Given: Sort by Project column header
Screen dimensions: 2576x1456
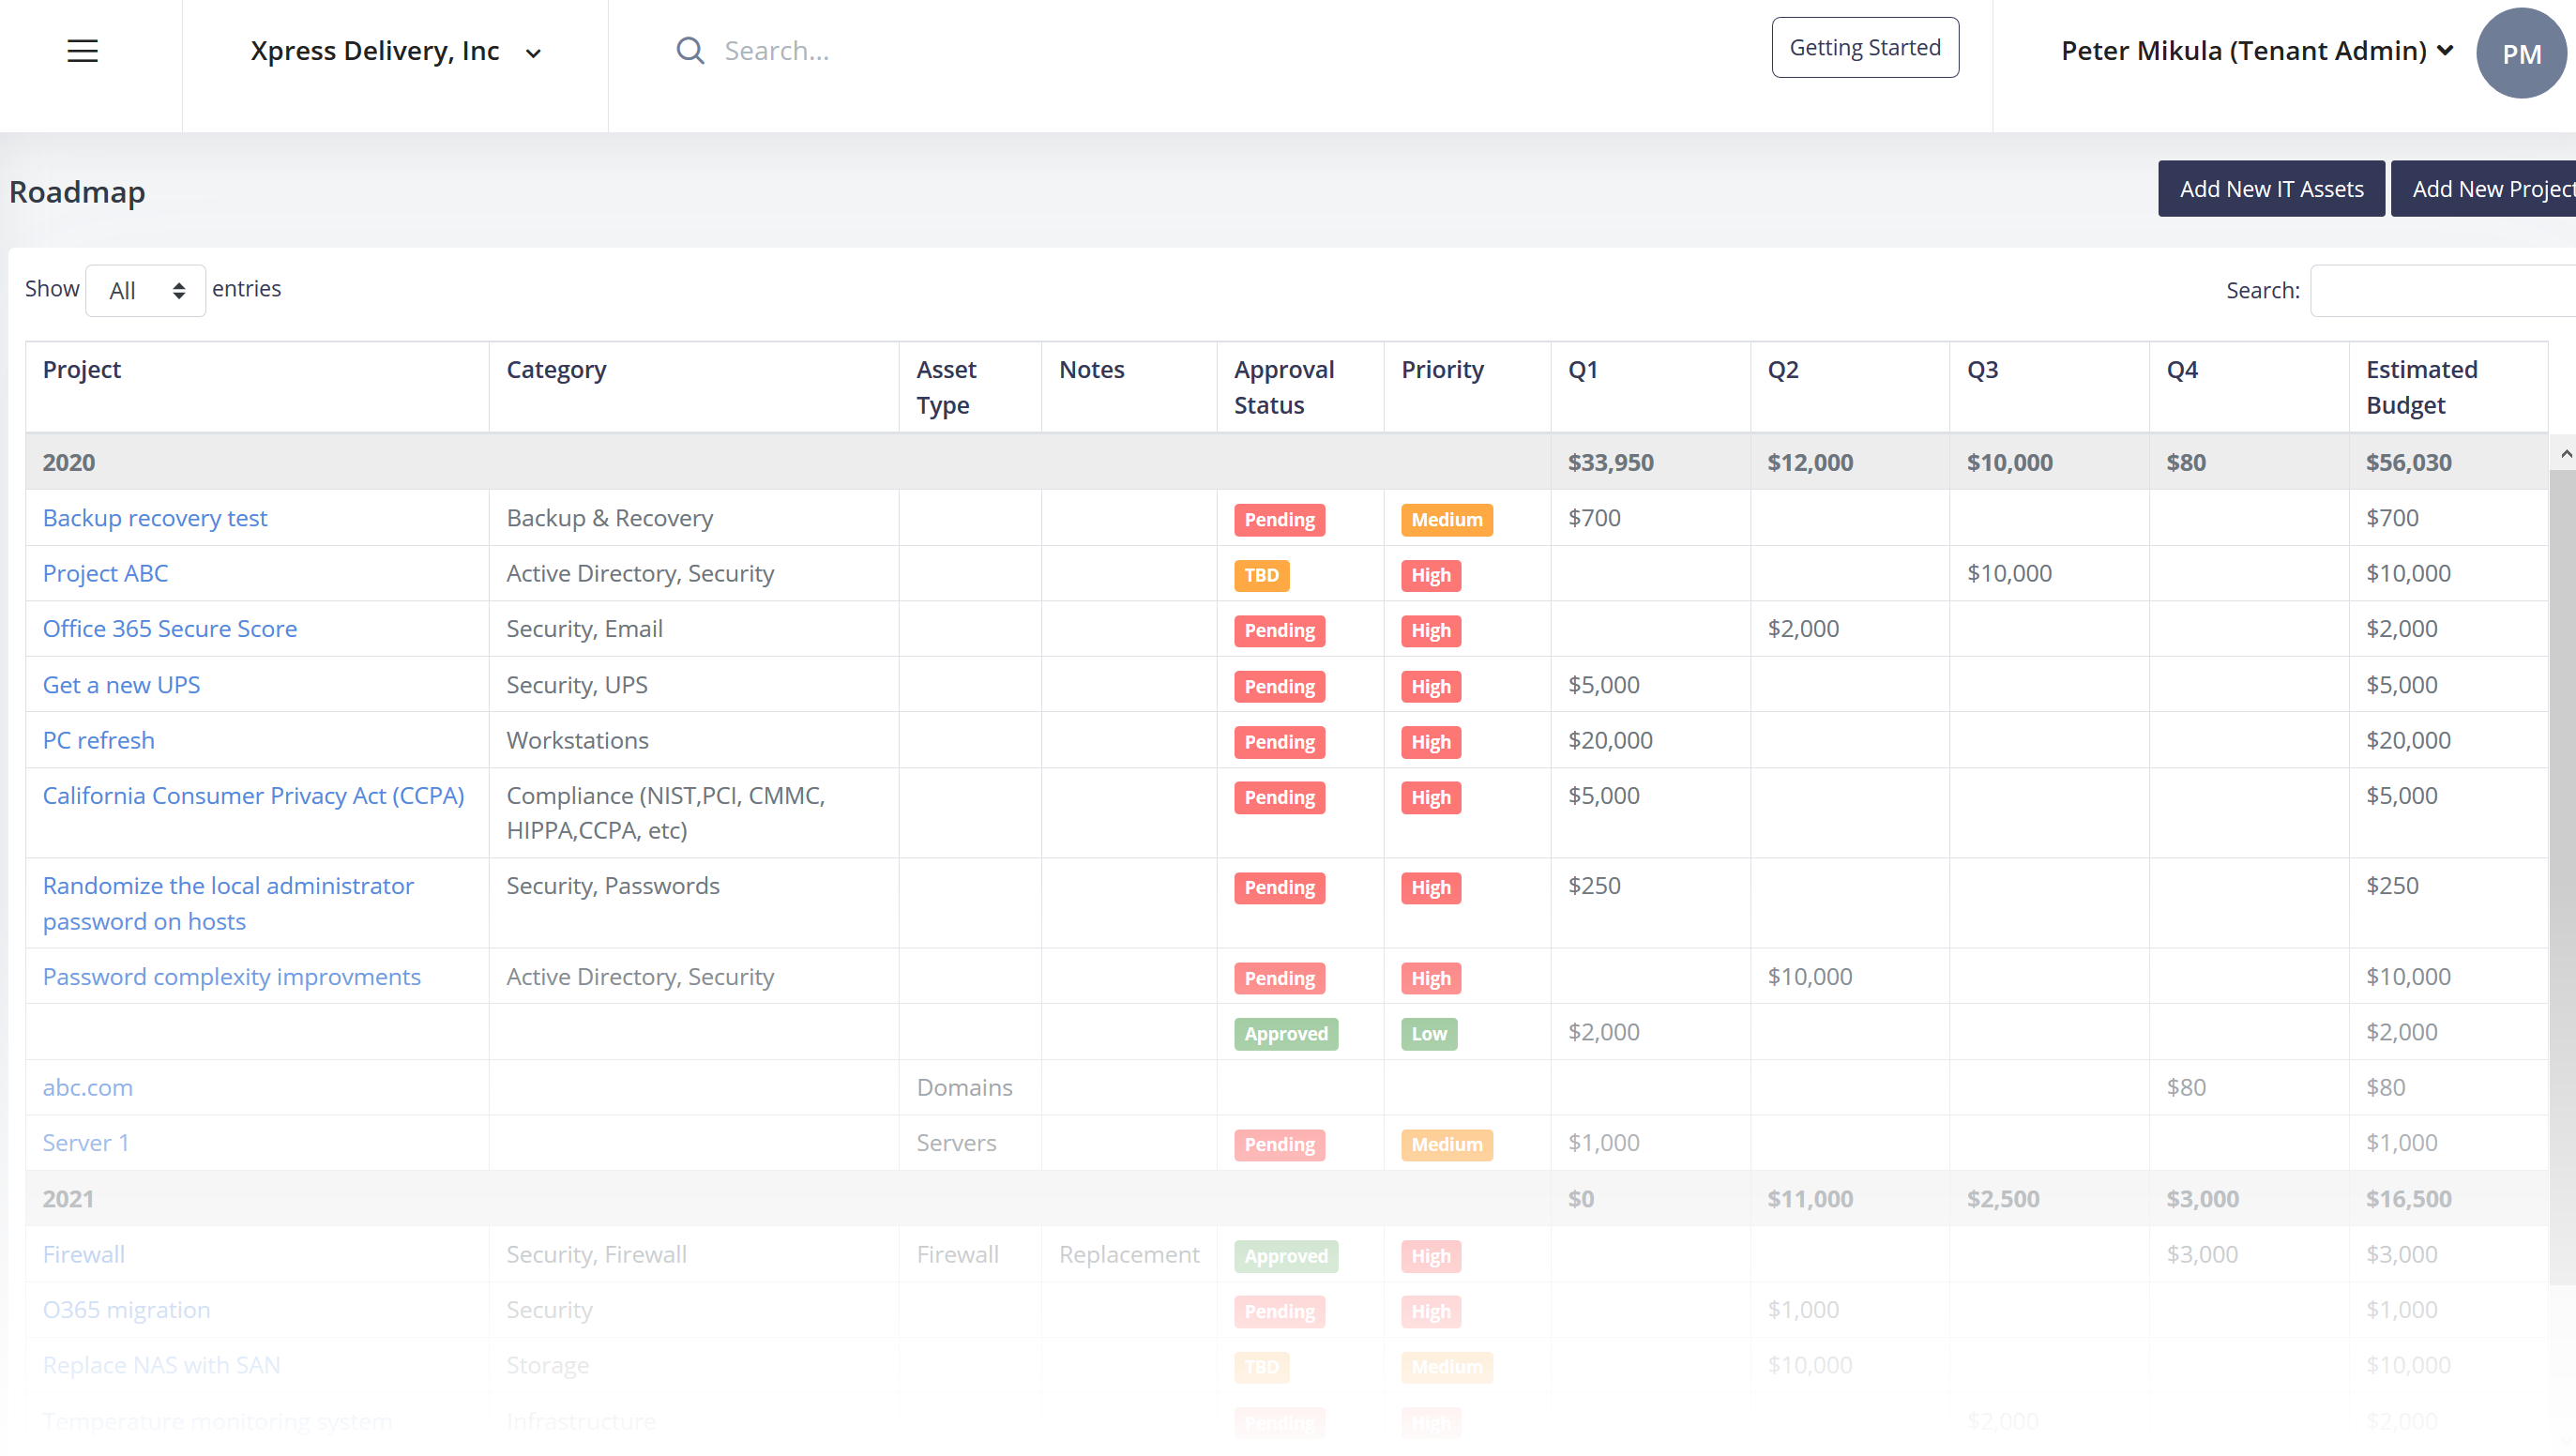Looking at the screenshot, I should [x=257, y=387].
